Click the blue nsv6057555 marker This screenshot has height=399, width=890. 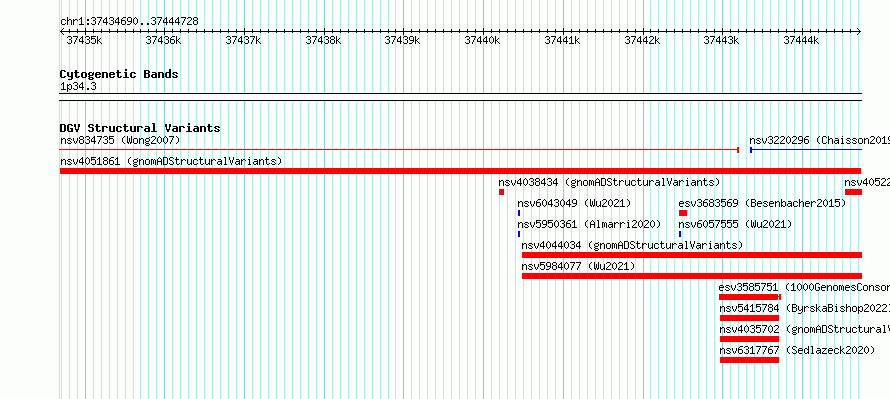point(680,234)
